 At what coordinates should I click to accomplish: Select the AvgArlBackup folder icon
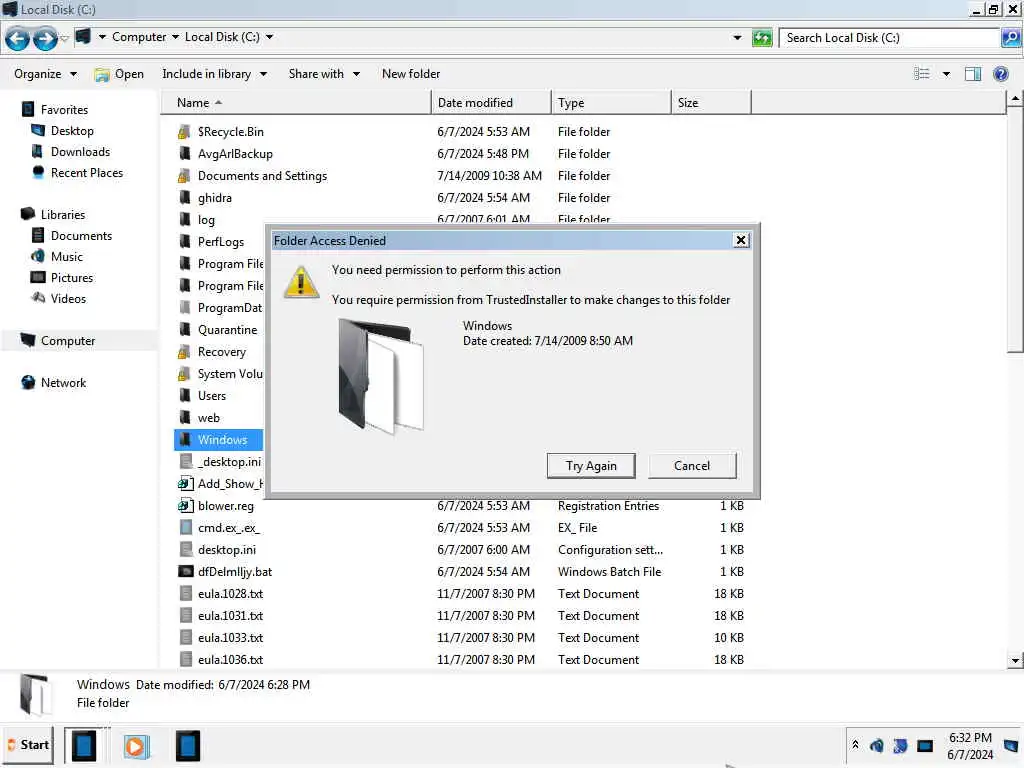click(x=185, y=154)
